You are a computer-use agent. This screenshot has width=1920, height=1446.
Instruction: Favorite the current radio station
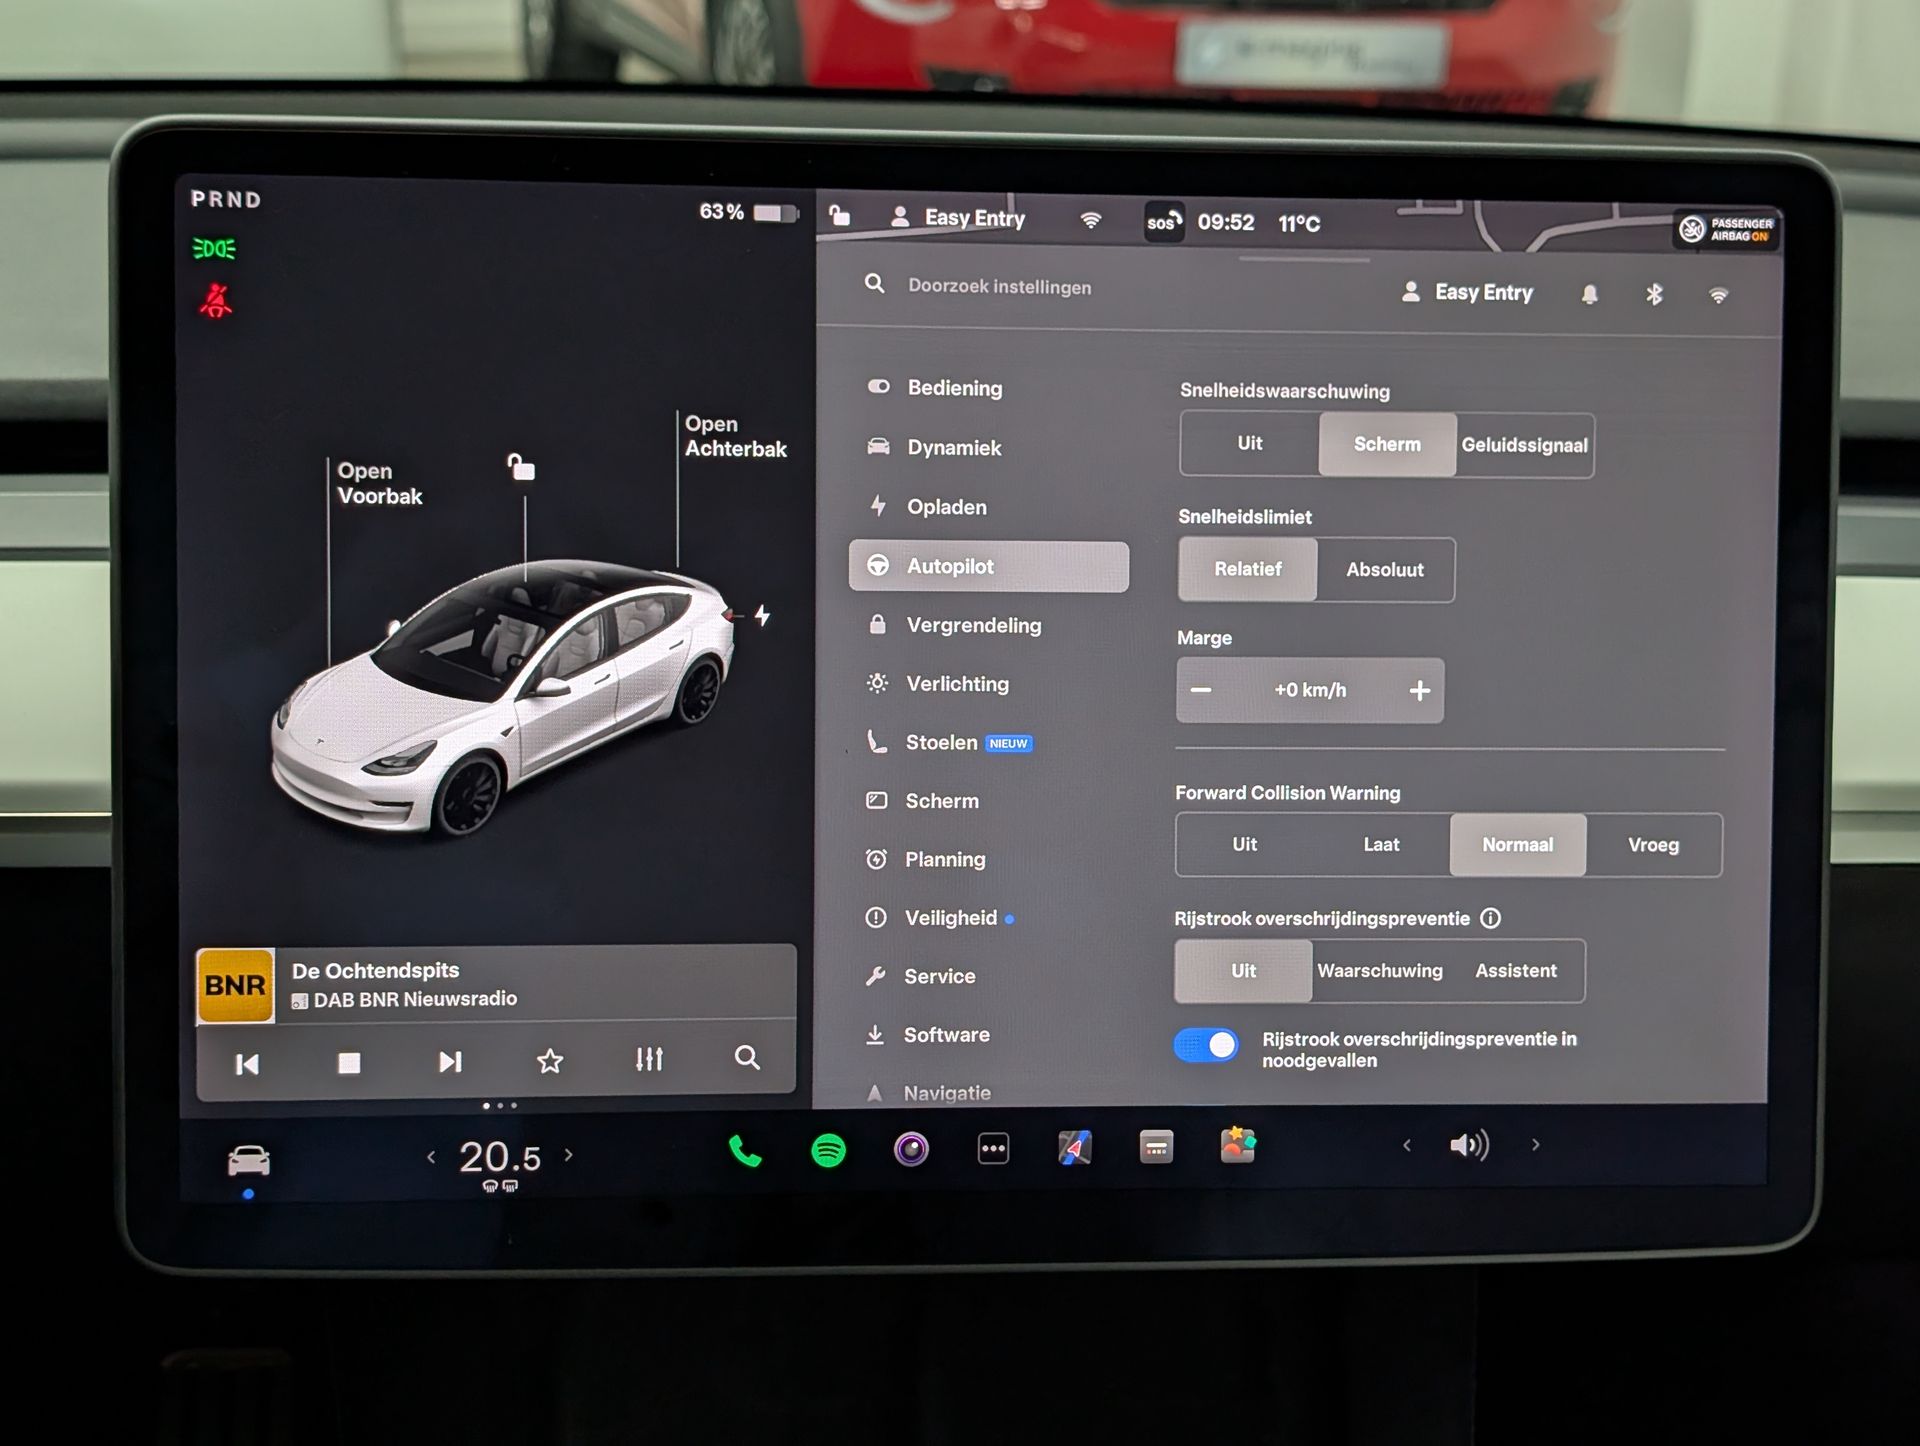point(549,1061)
